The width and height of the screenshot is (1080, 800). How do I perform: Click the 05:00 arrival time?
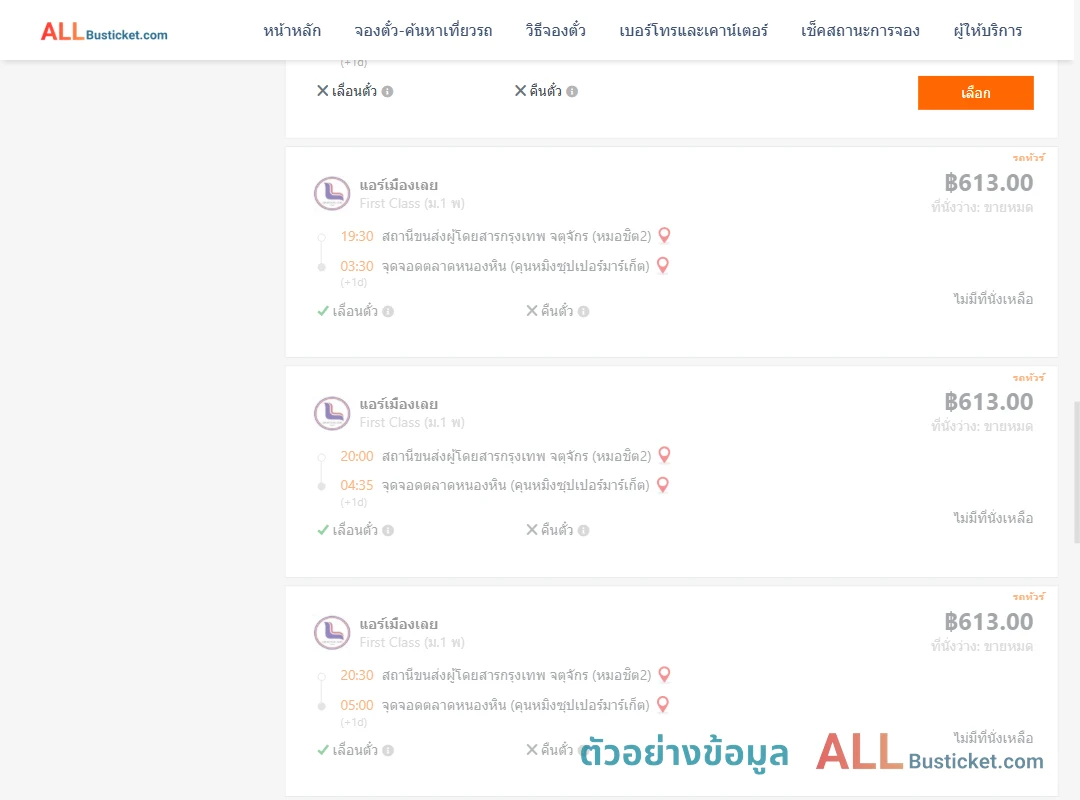(x=357, y=705)
